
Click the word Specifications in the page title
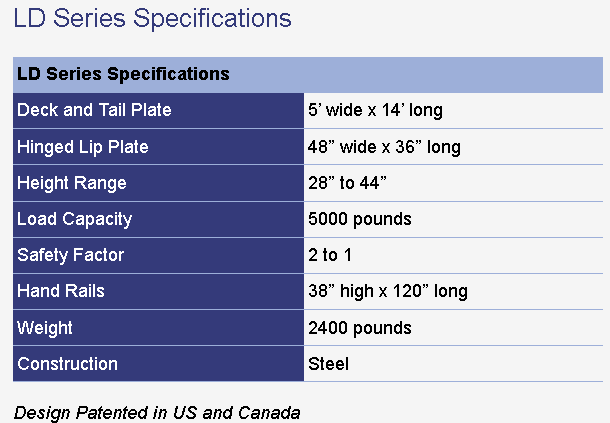point(212,18)
